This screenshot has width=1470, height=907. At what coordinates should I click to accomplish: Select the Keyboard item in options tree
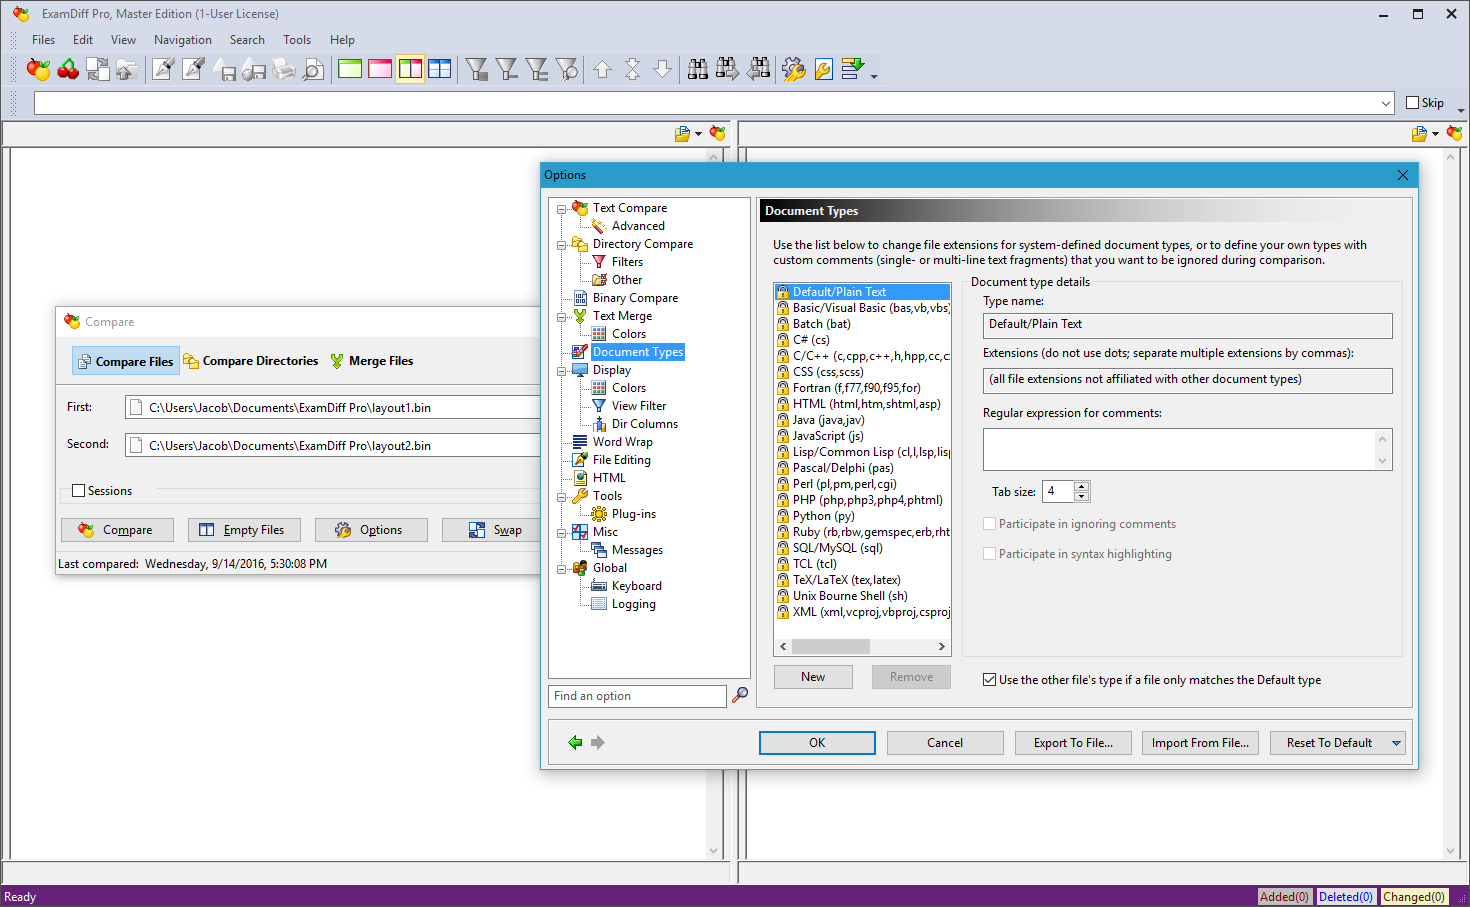(x=637, y=586)
